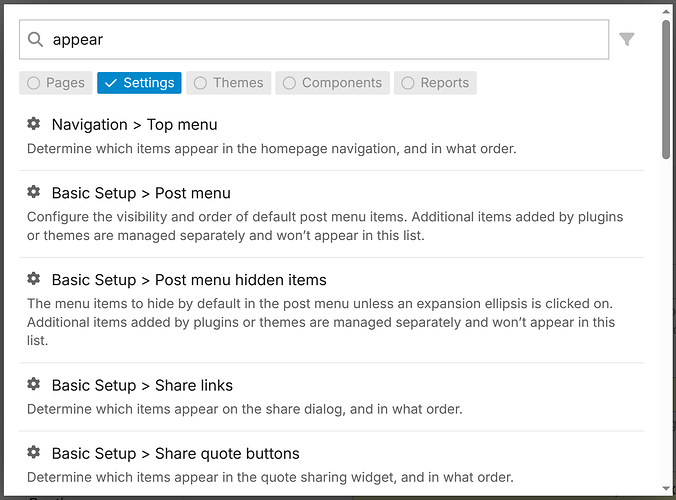
Task: Click the scrollbar down arrow
Action: [x=666, y=488]
